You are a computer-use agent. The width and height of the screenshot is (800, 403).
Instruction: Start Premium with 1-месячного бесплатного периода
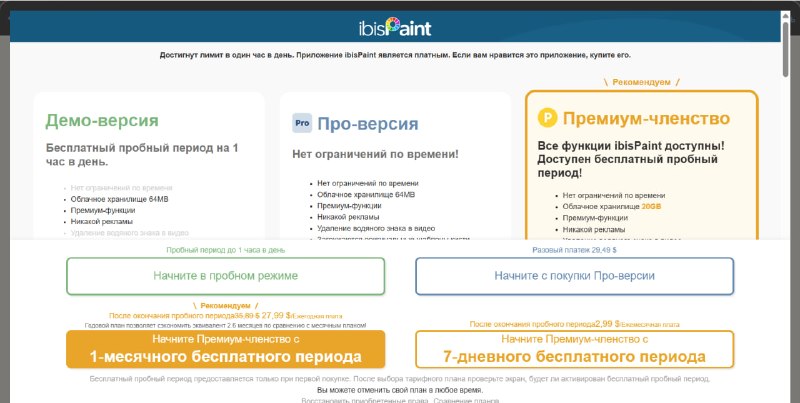point(226,349)
